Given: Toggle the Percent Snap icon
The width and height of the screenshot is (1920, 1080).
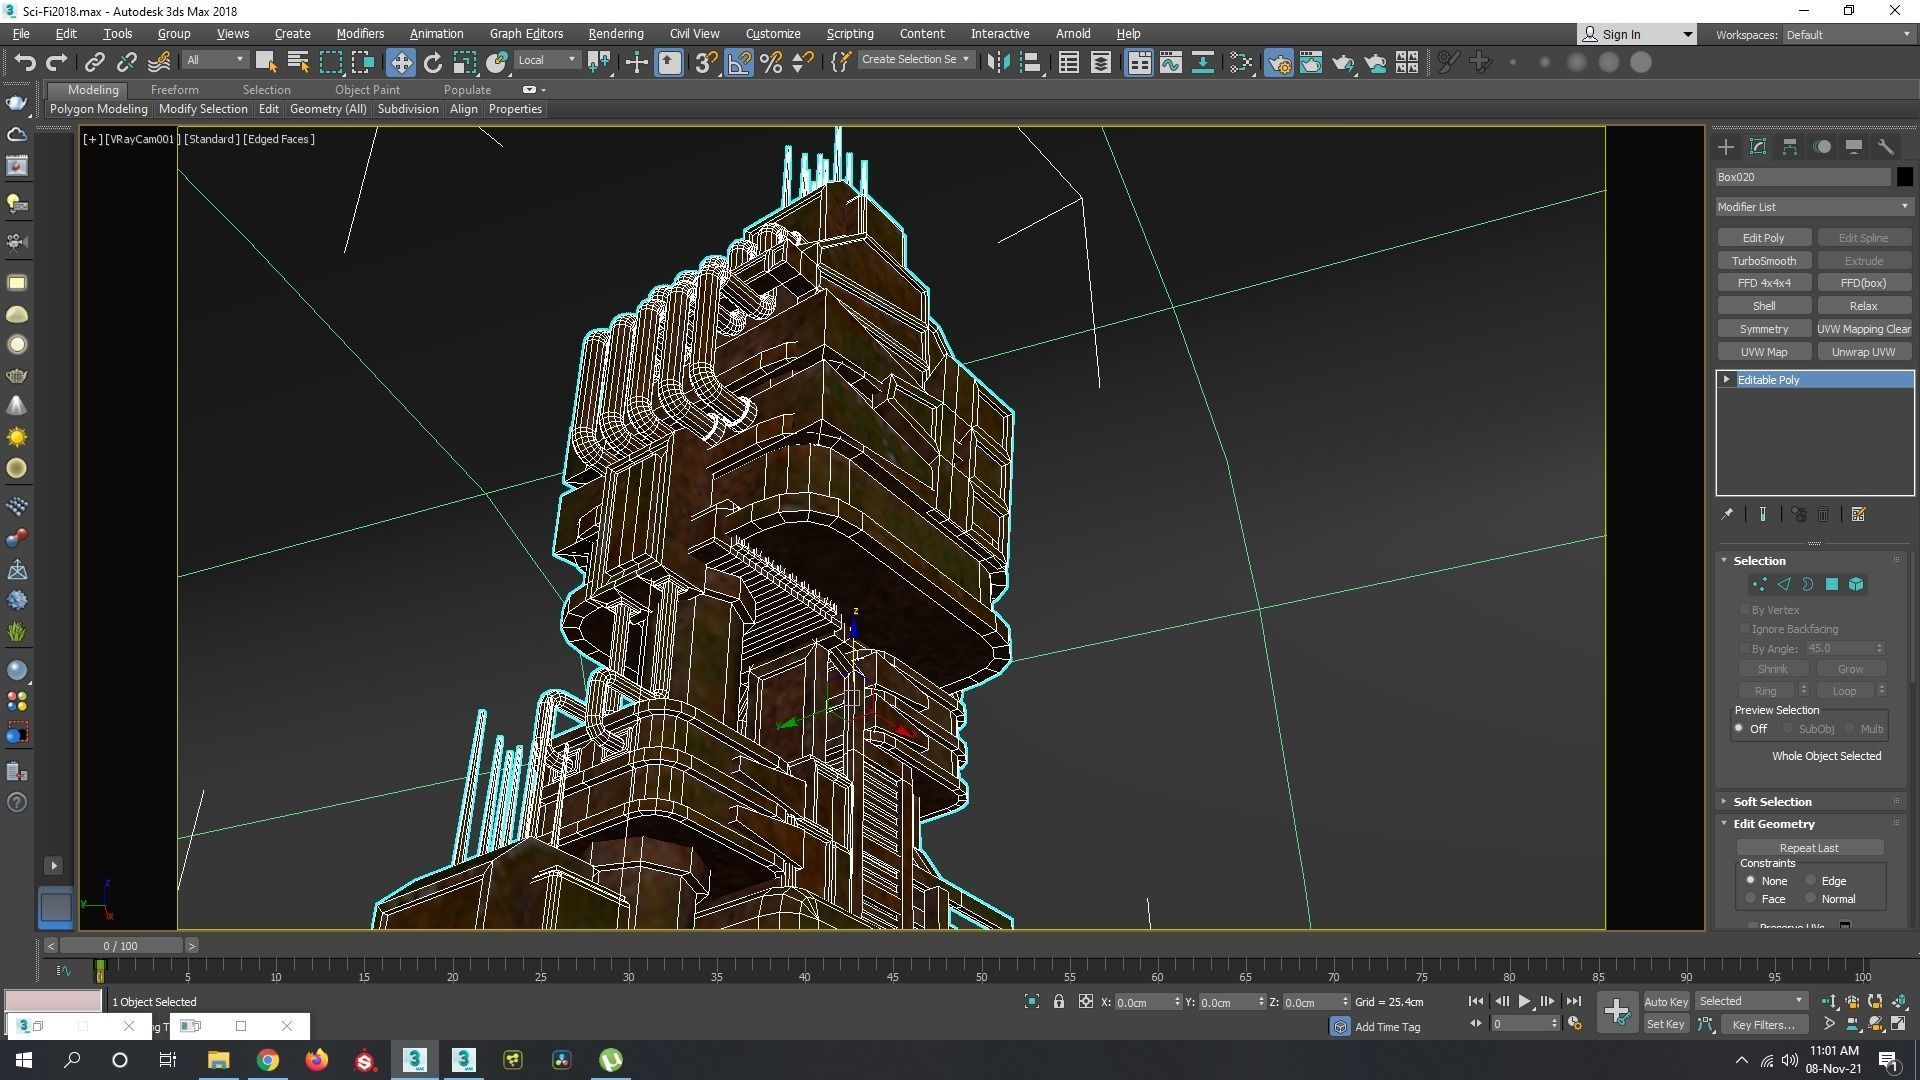Looking at the screenshot, I should (x=771, y=62).
